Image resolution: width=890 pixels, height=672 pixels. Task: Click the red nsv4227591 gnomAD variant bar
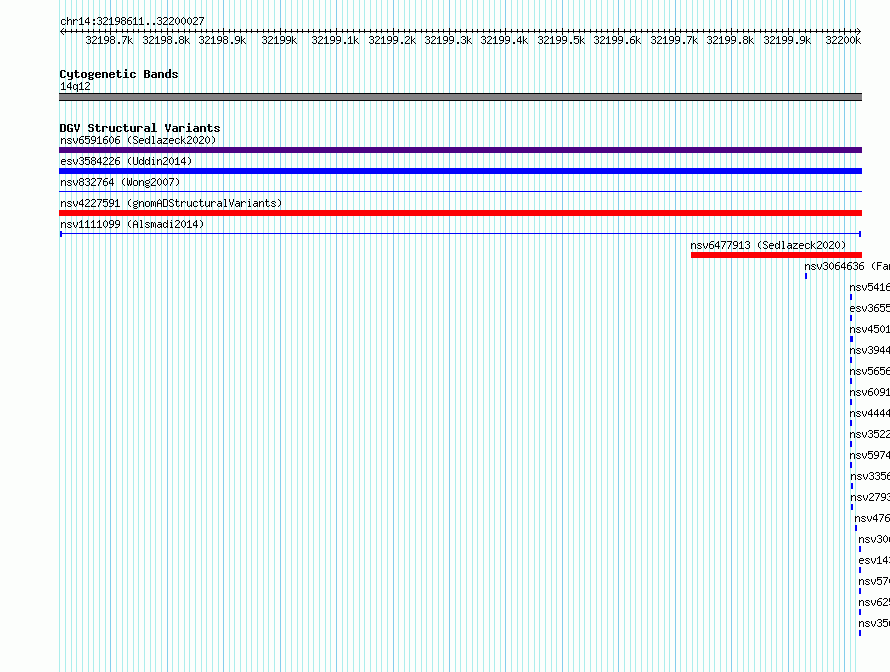pos(460,213)
